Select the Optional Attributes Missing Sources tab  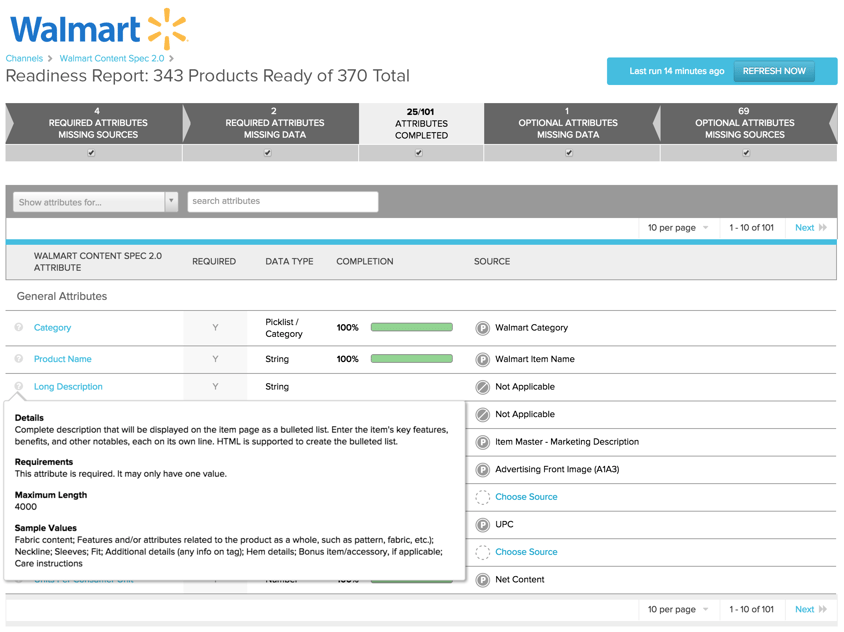pos(743,123)
